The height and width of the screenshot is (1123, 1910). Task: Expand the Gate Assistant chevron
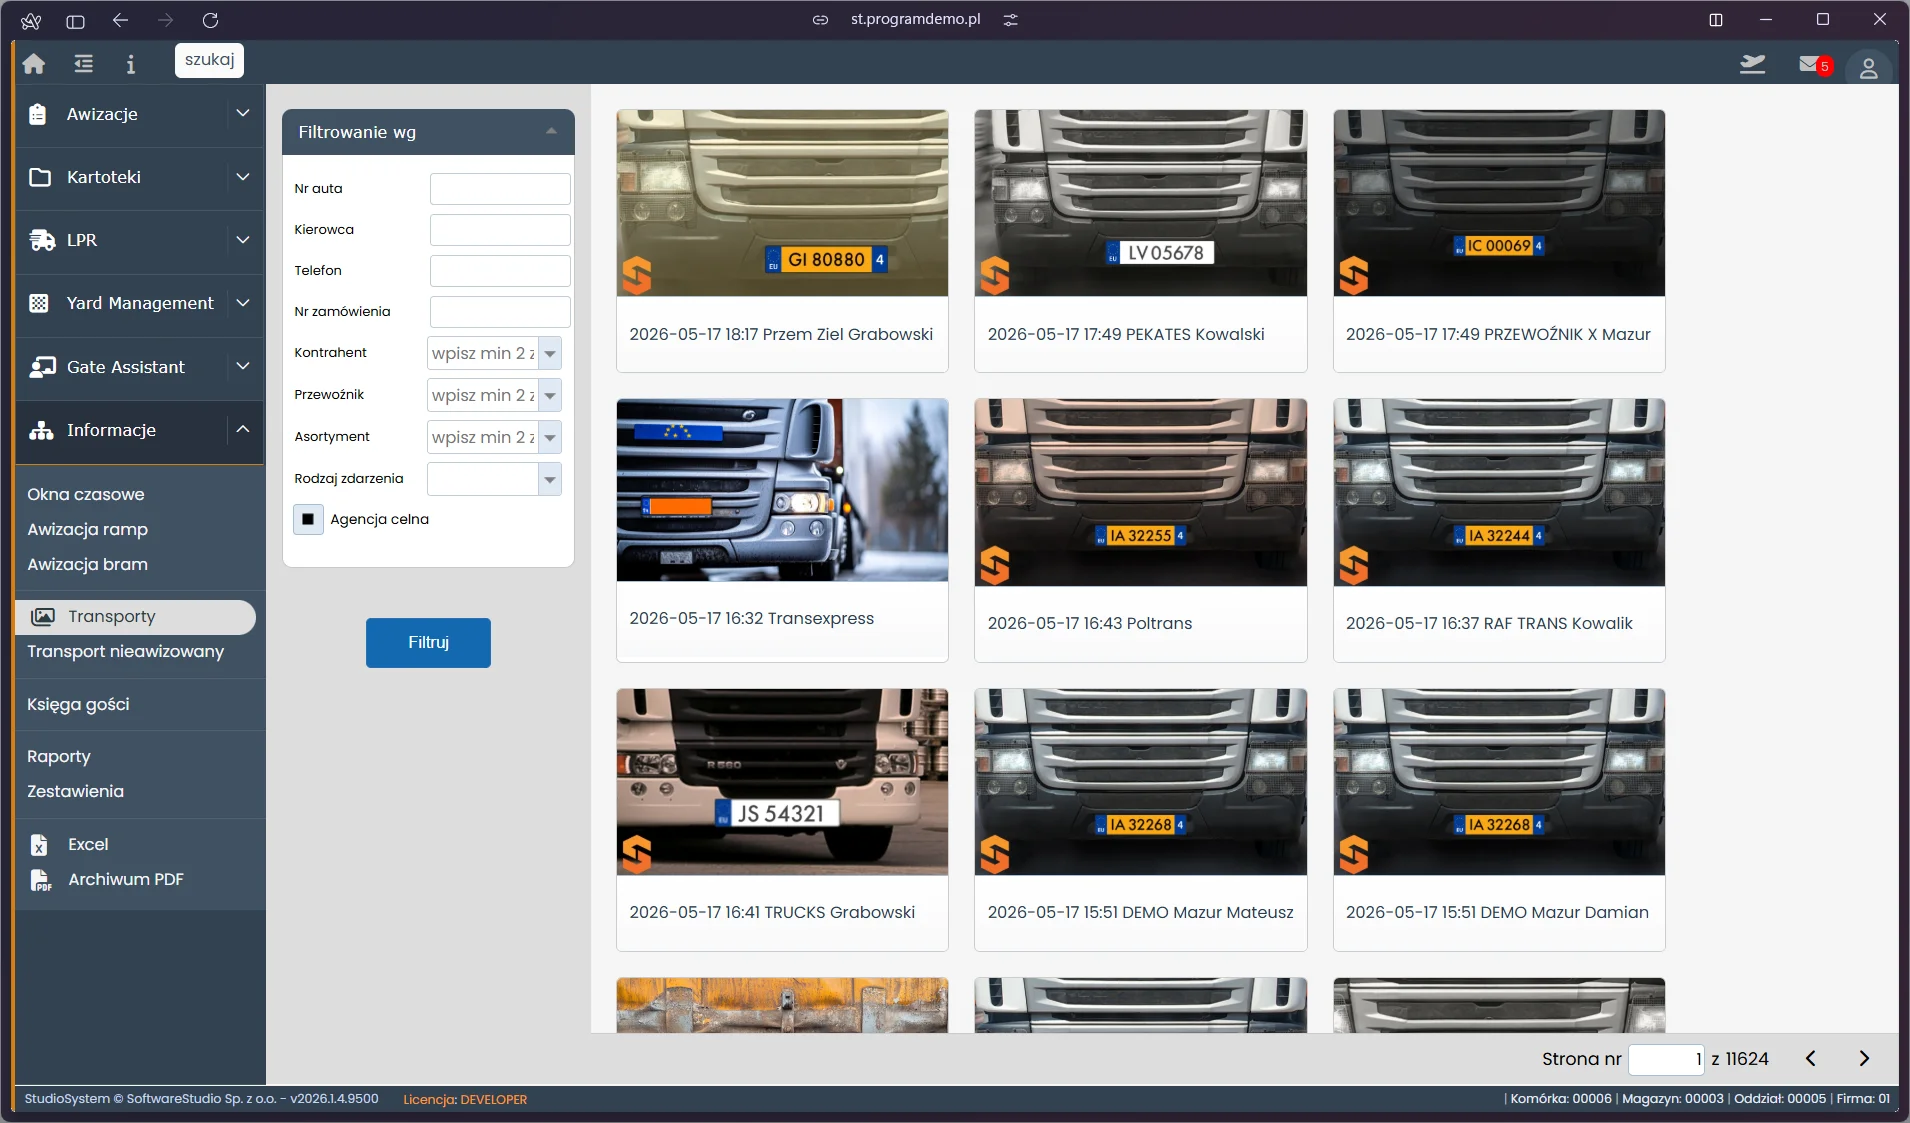click(243, 366)
